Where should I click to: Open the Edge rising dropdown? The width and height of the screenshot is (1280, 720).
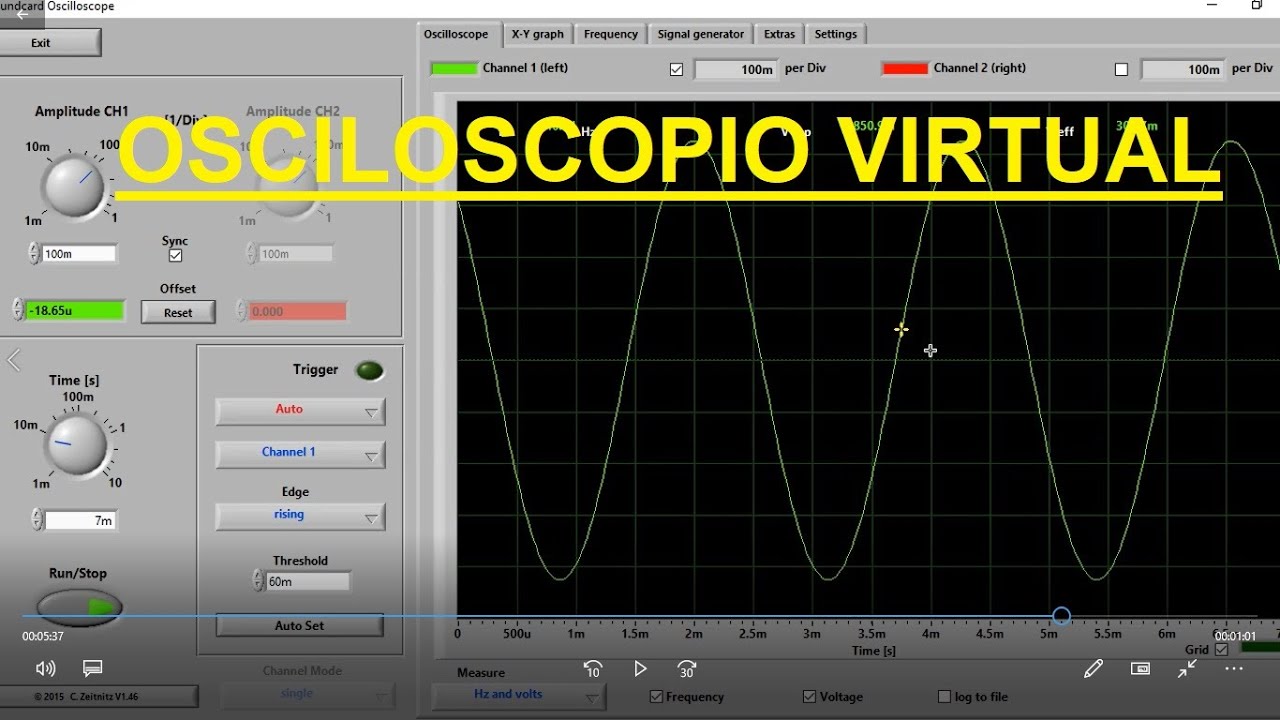300,516
